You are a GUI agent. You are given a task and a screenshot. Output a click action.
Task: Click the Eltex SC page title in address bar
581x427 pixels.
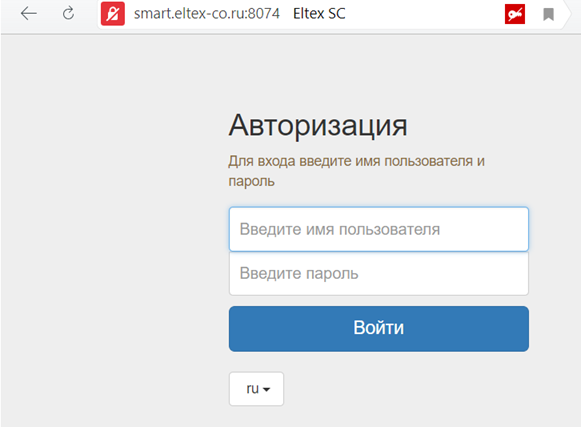coord(319,14)
